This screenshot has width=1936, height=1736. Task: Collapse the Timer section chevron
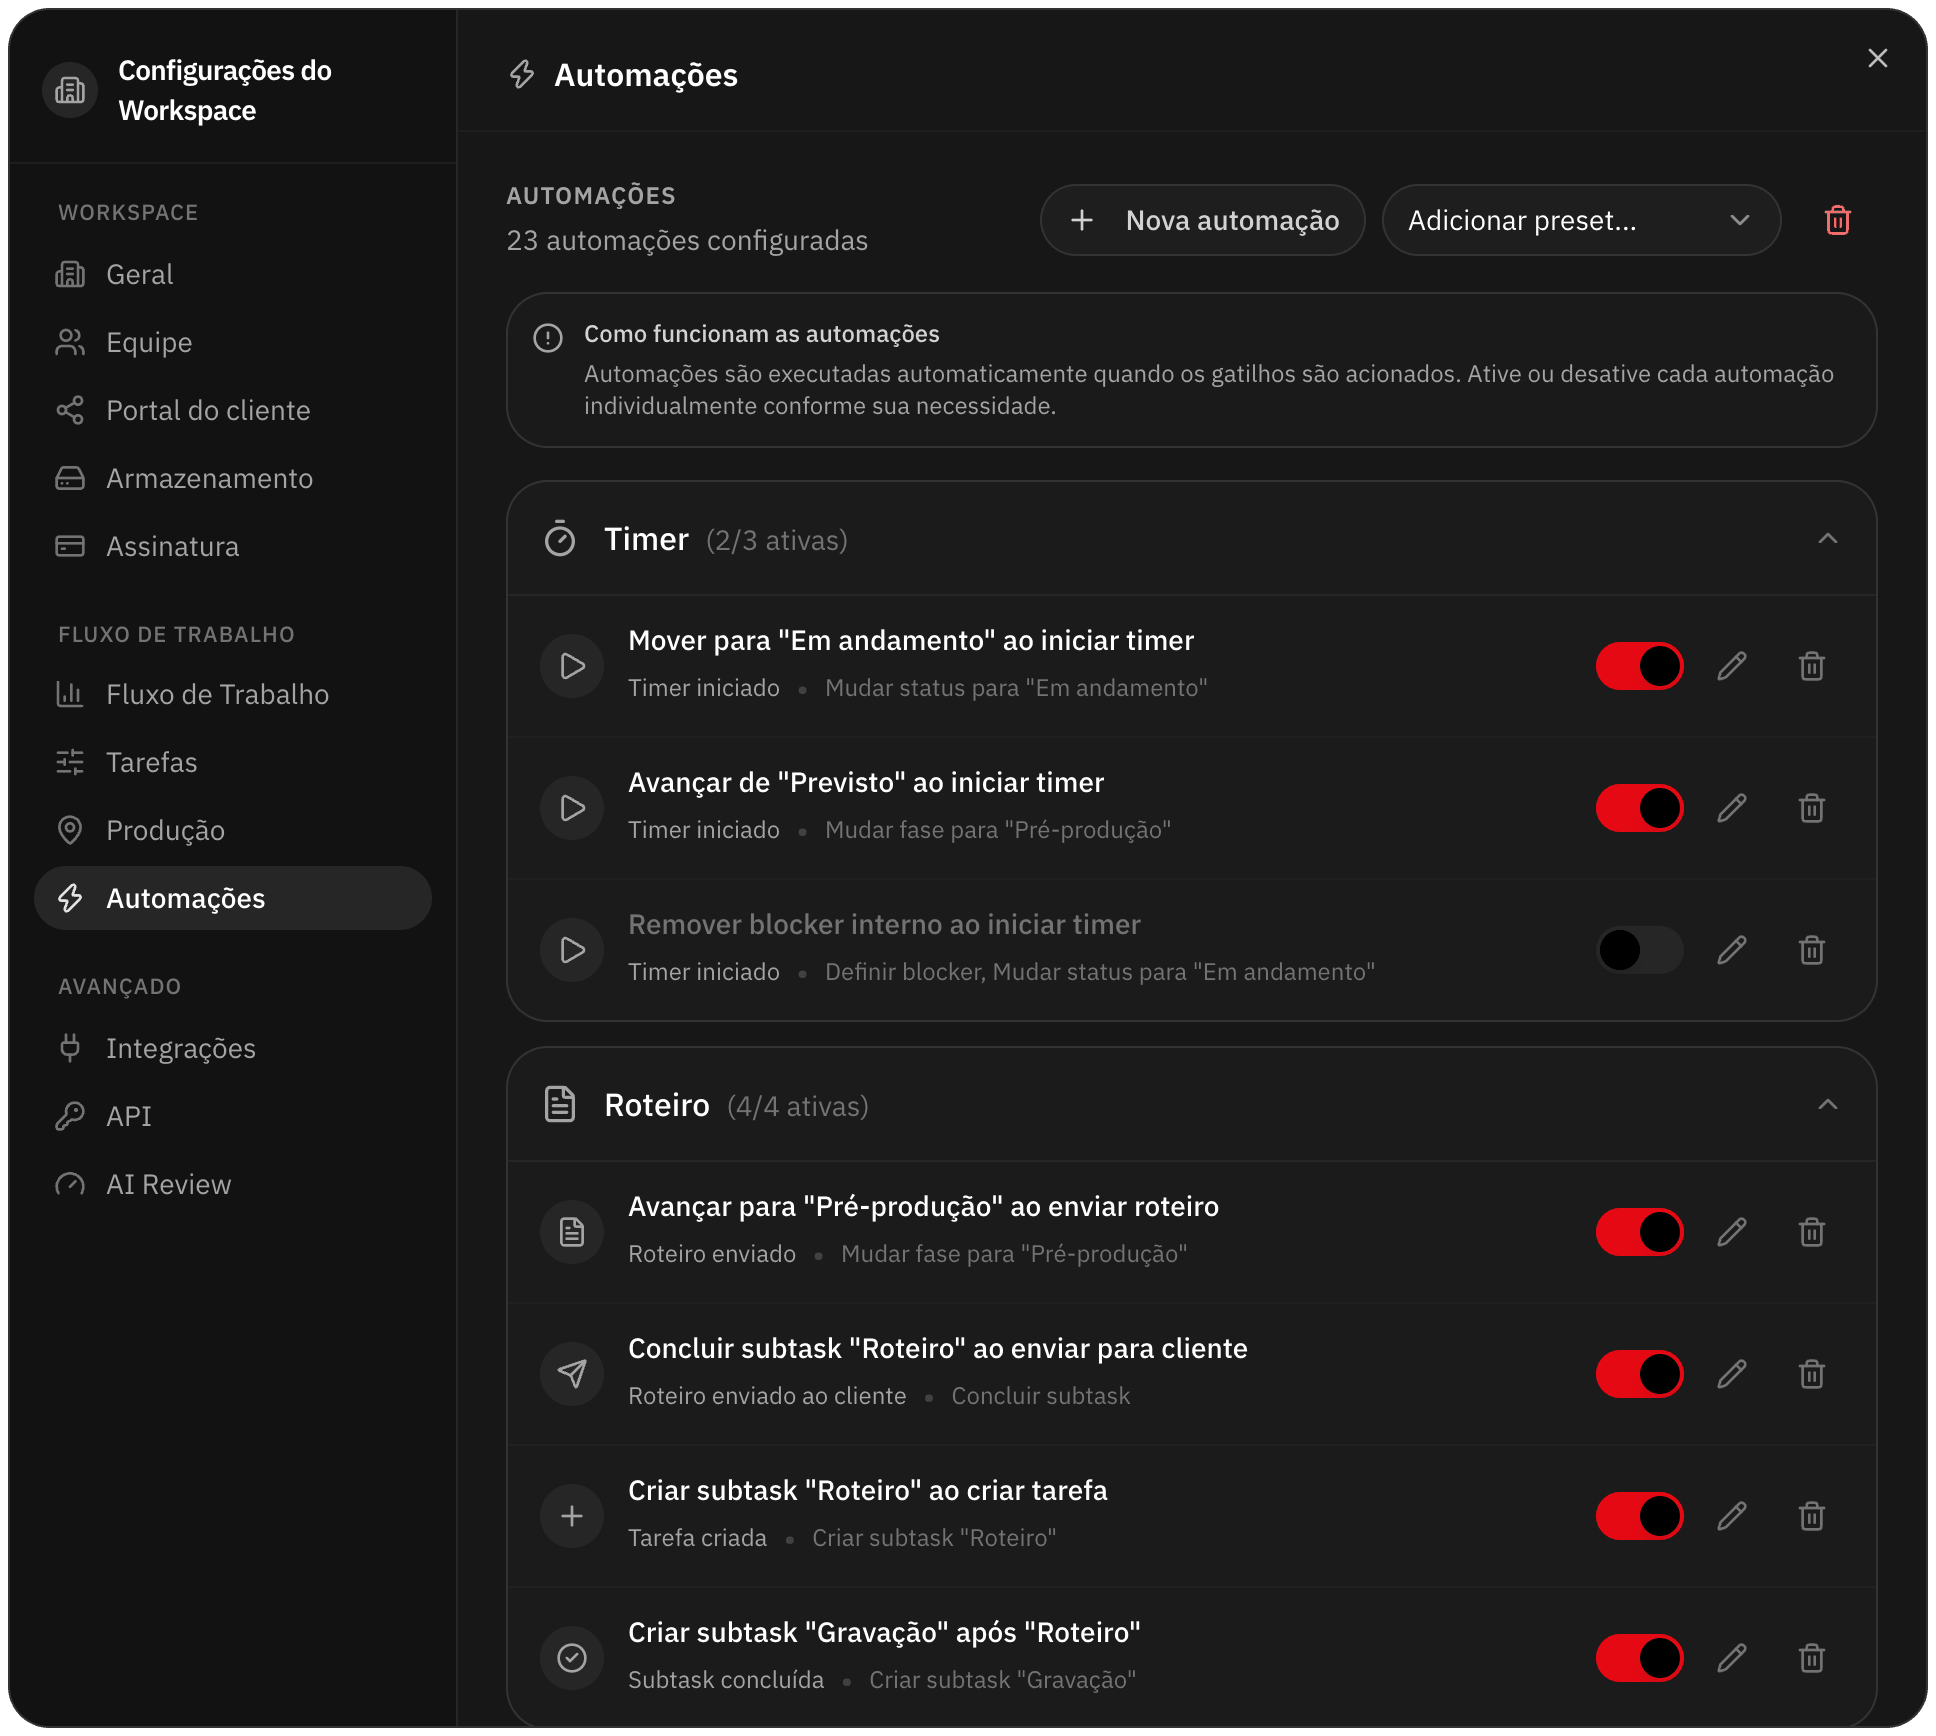1828,539
